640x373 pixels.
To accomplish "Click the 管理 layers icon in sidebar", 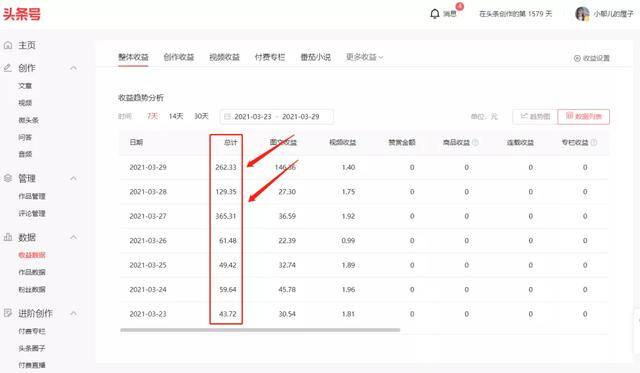I will [8, 178].
